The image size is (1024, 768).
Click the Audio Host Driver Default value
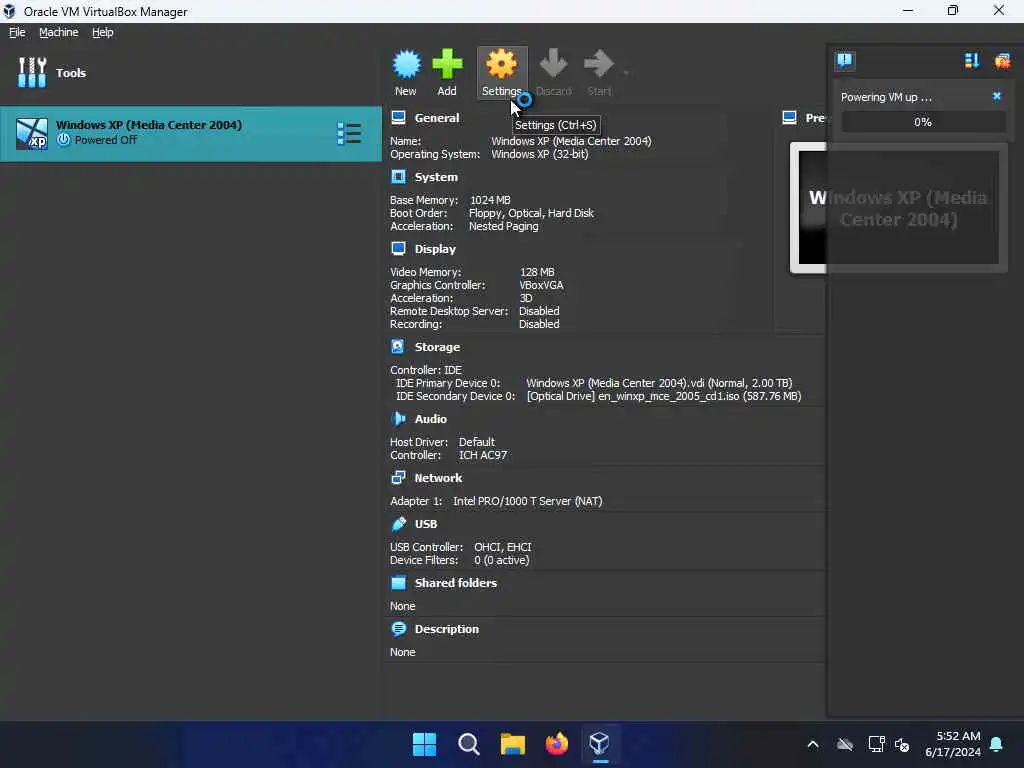477,441
